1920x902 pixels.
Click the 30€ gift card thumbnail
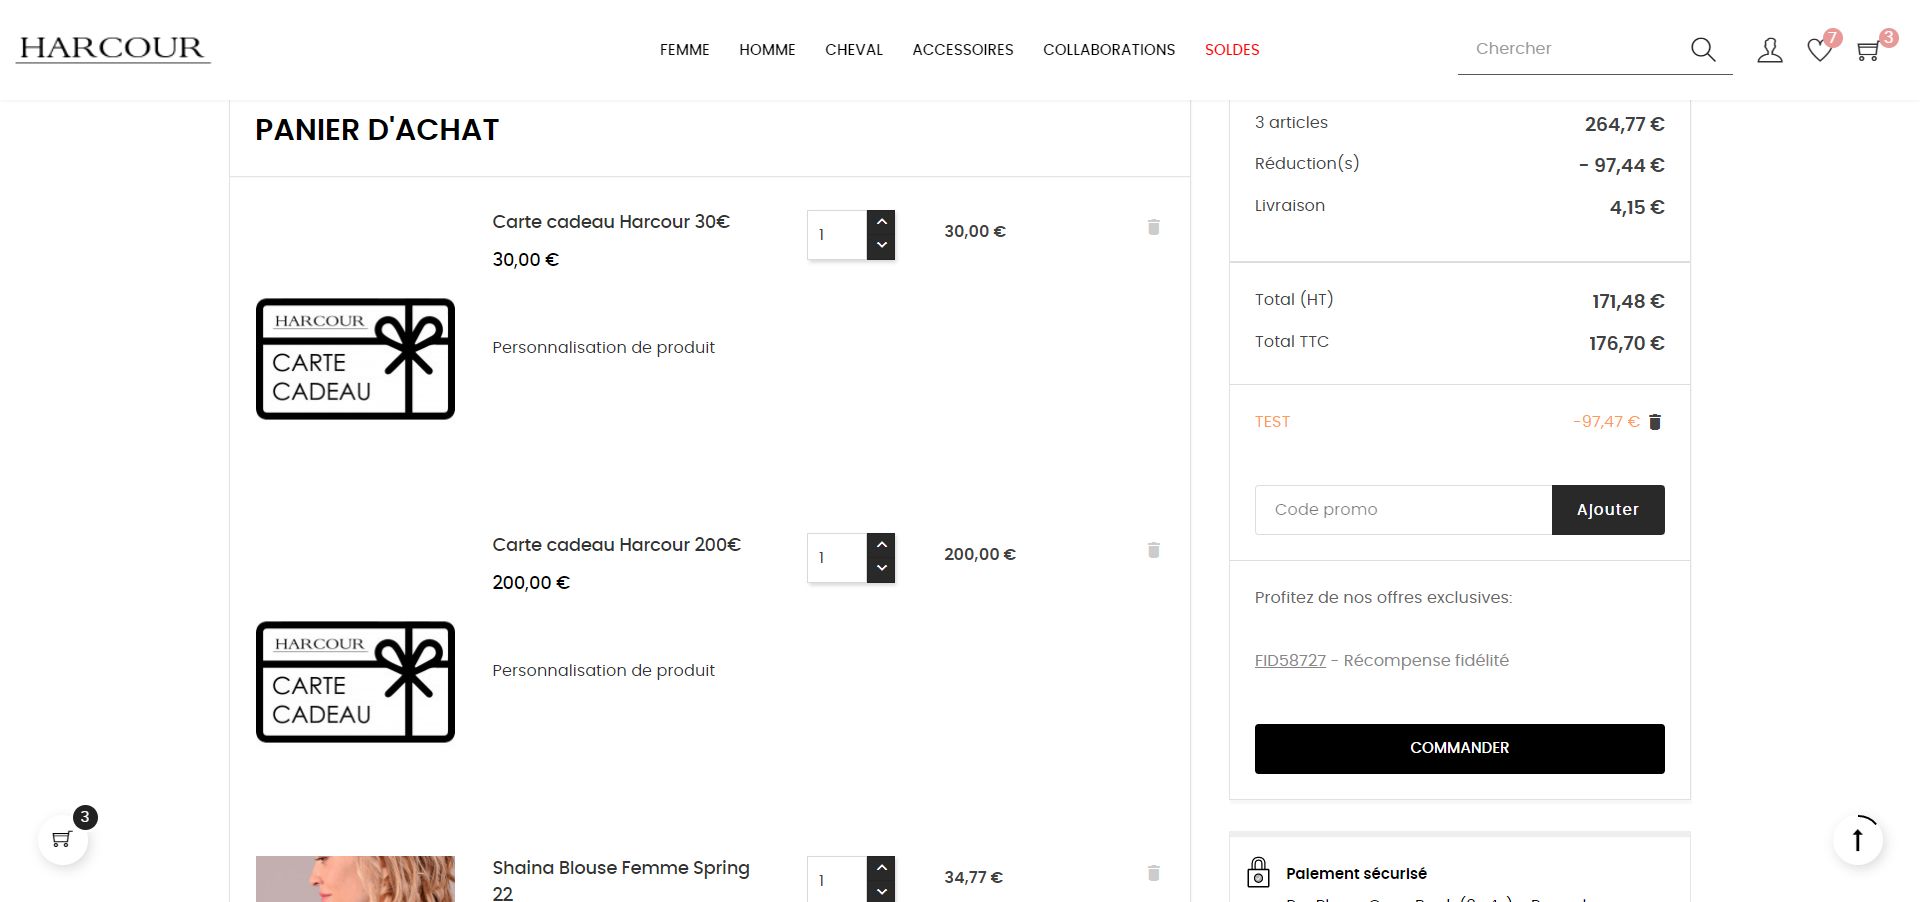355,359
